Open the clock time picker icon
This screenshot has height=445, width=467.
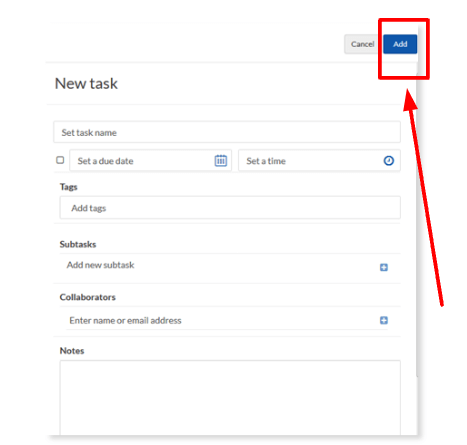(389, 161)
